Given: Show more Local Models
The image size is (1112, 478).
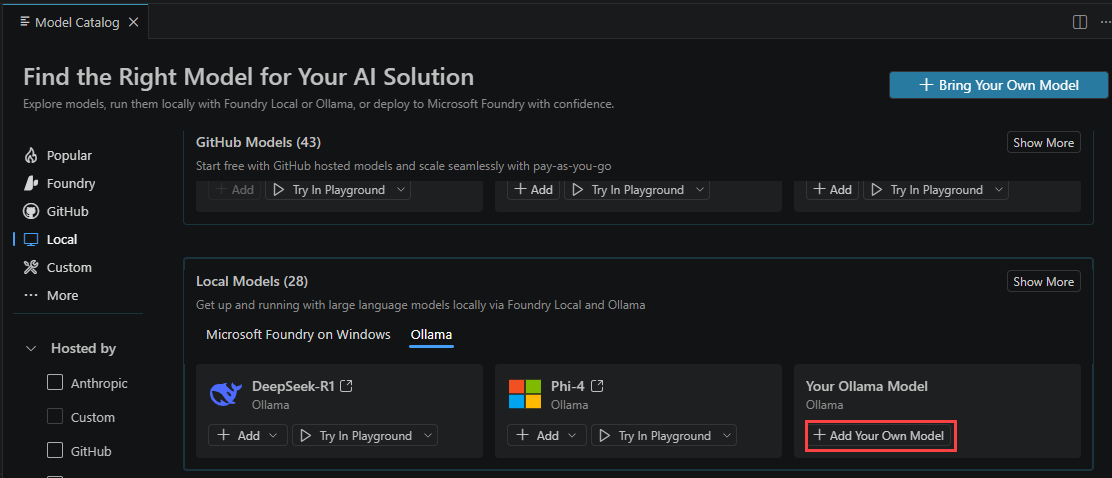Looking at the screenshot, I should 1043,282.
